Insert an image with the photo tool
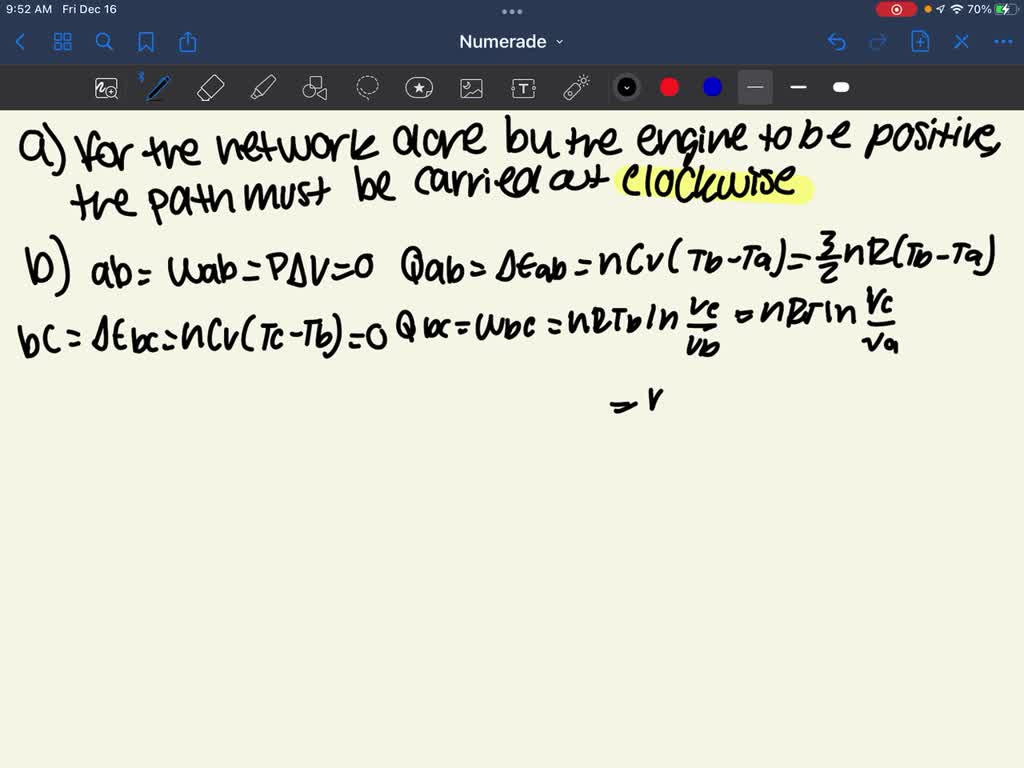 tap(470, 87)
